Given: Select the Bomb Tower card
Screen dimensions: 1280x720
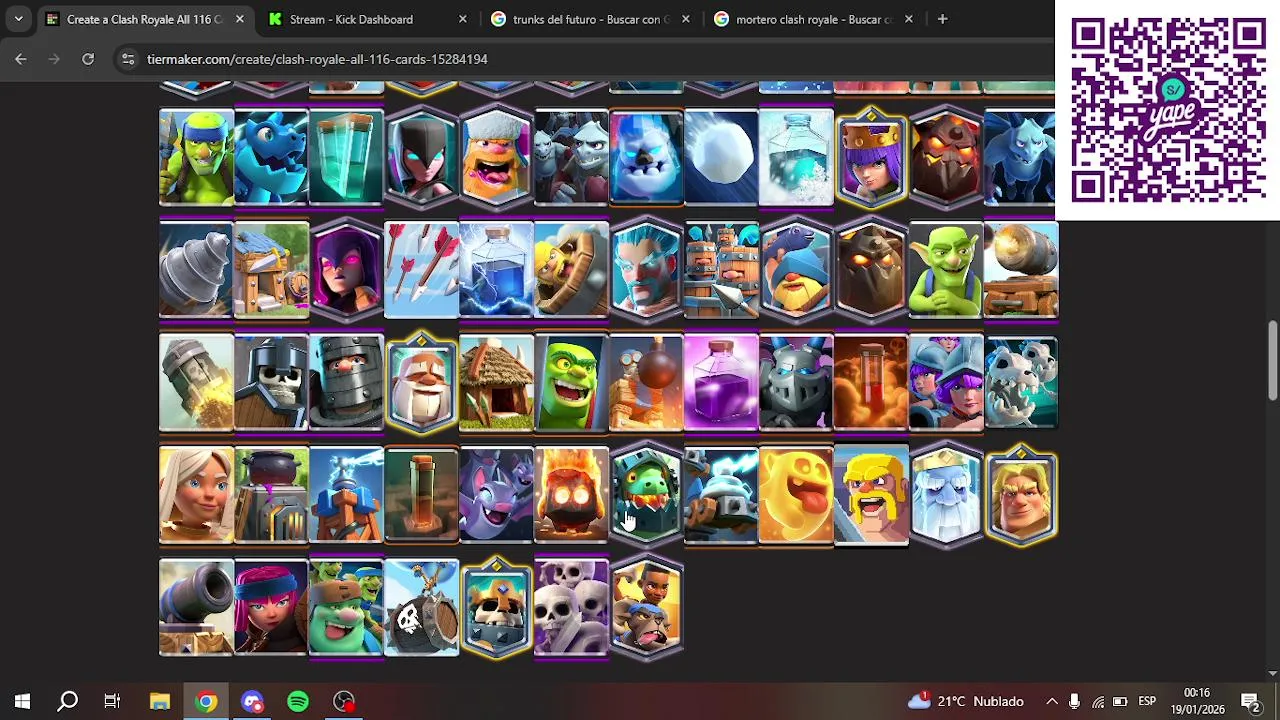Looking at the screenshot, I should tap(646, 382).
